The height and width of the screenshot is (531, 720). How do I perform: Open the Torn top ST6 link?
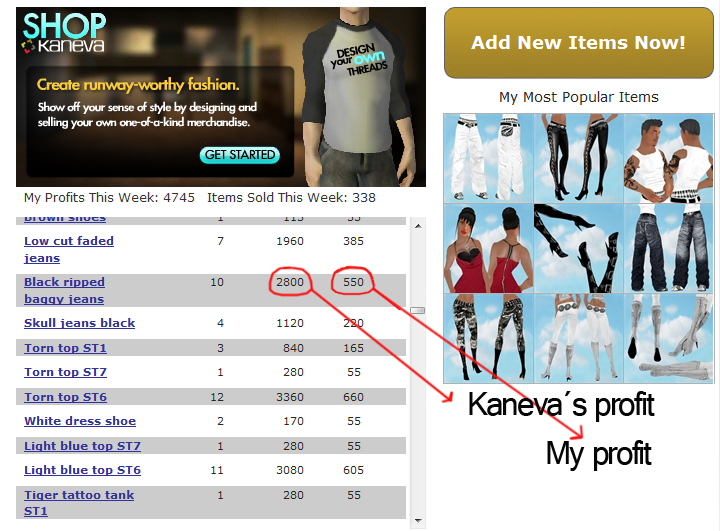click(65, 397)
